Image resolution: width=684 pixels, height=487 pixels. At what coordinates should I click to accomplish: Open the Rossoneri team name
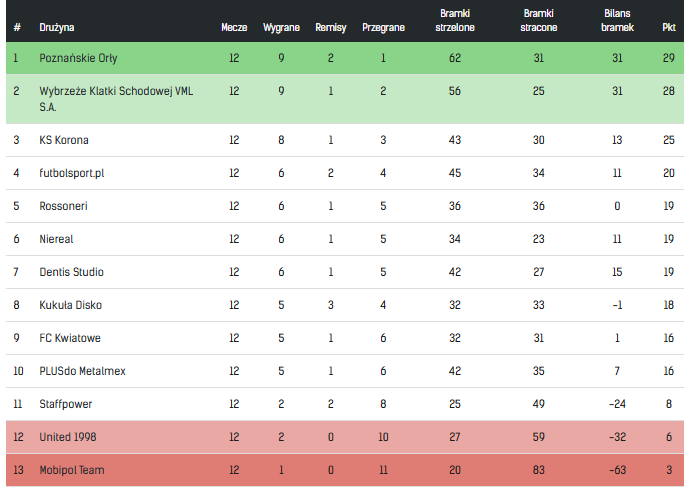tap(63, 206)
